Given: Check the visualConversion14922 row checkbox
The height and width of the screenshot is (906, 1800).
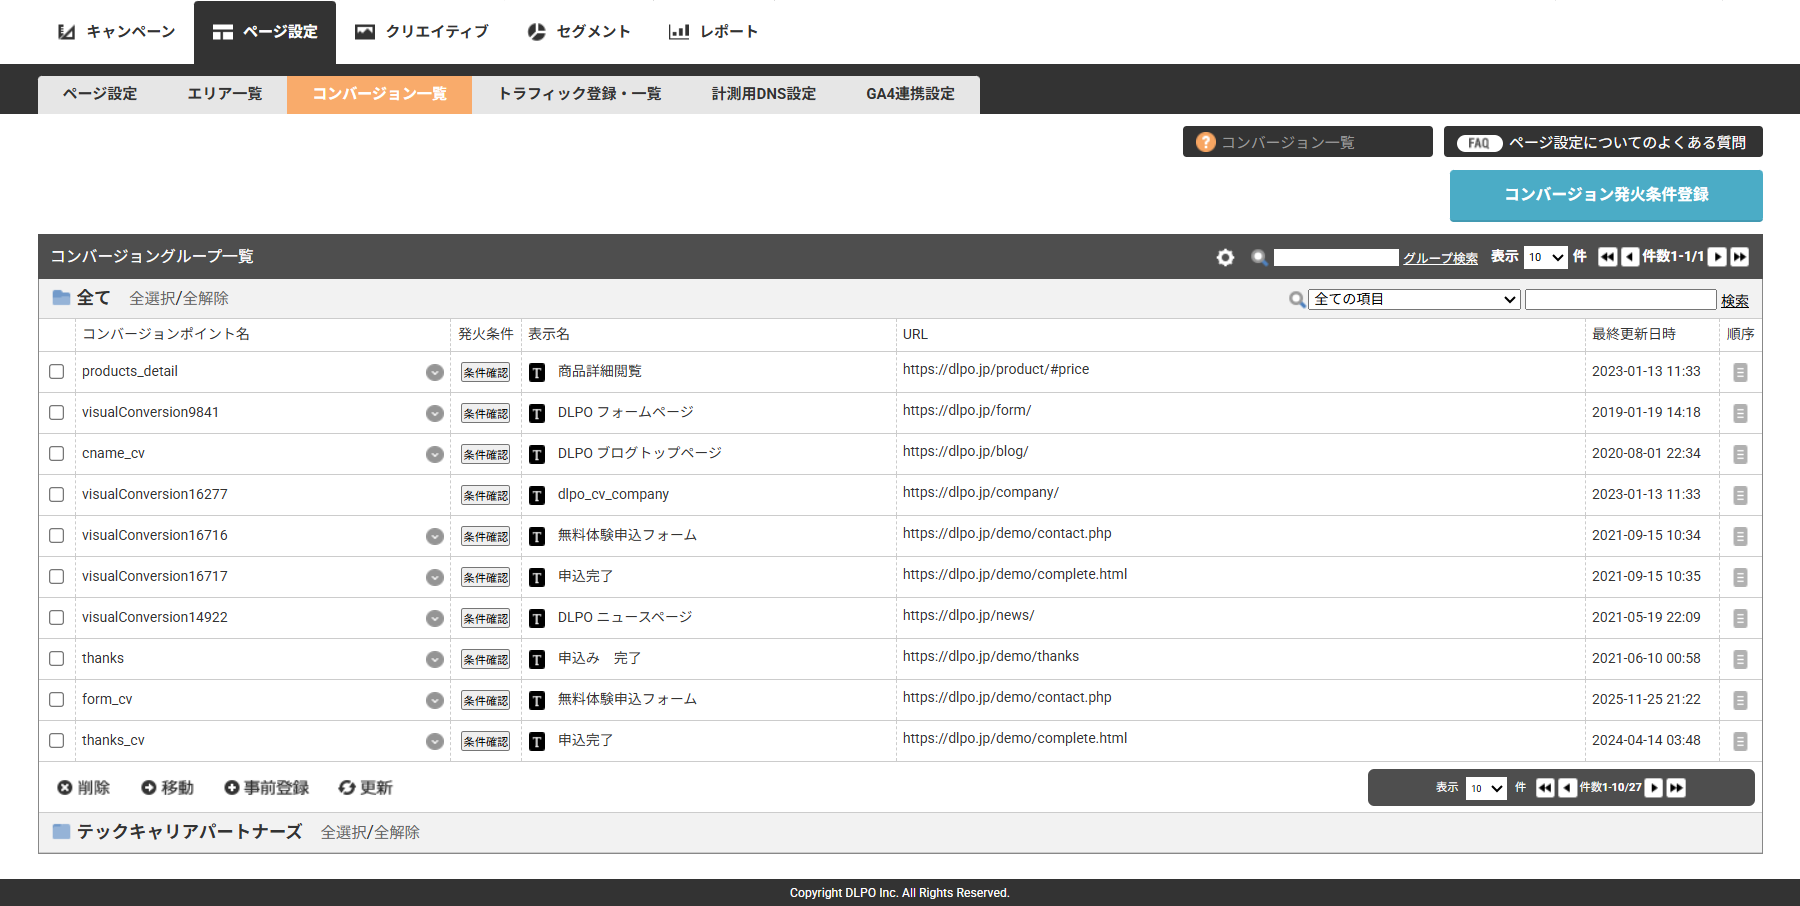Looking at the screenshot, I should point(57,617).
